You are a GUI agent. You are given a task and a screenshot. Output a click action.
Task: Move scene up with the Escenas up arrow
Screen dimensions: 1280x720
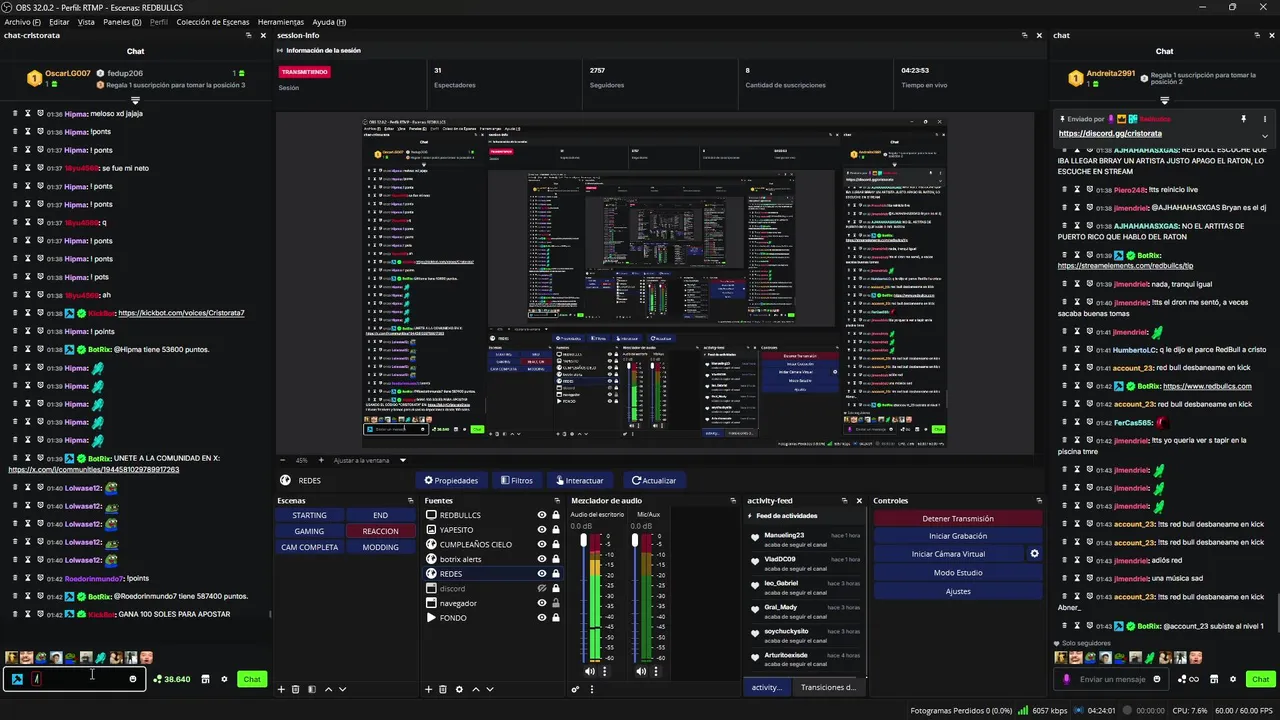pyautogui.click(x=328, y=689)
